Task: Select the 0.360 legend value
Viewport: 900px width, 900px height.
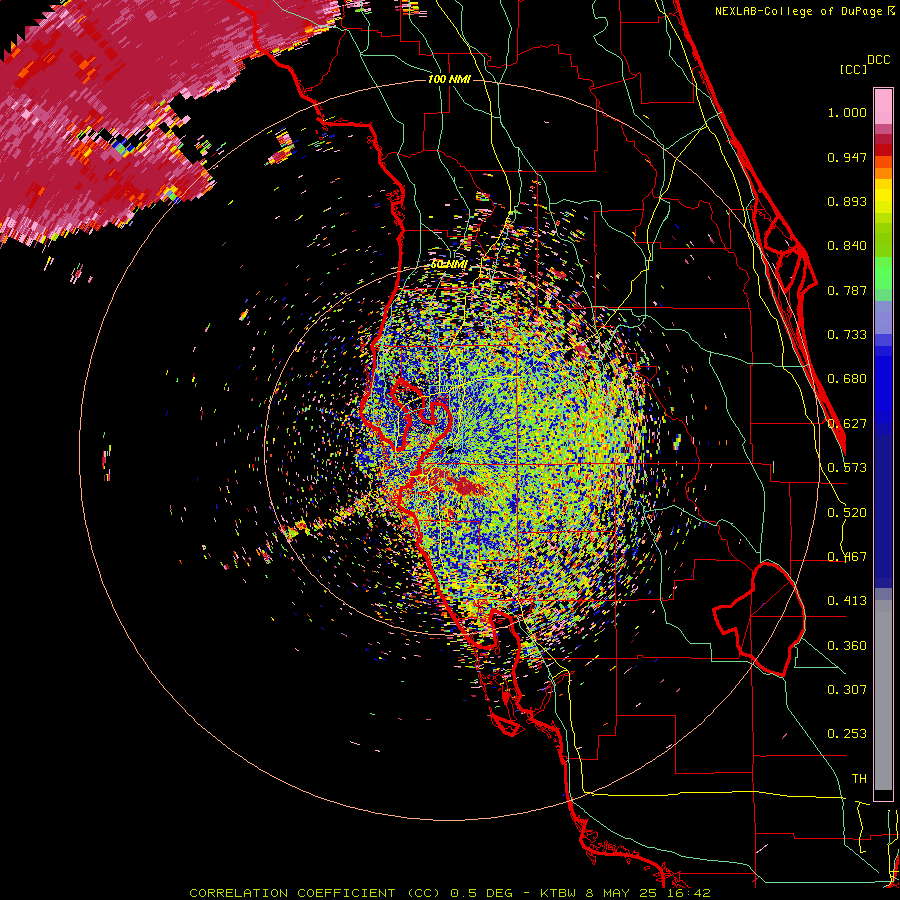Action: pos(847,646)
